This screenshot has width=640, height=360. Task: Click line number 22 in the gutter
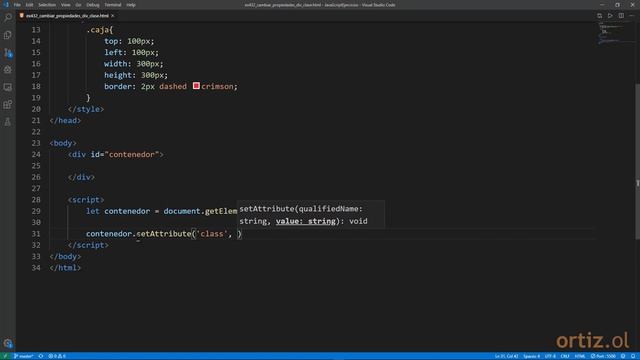[x=36, y=132]
